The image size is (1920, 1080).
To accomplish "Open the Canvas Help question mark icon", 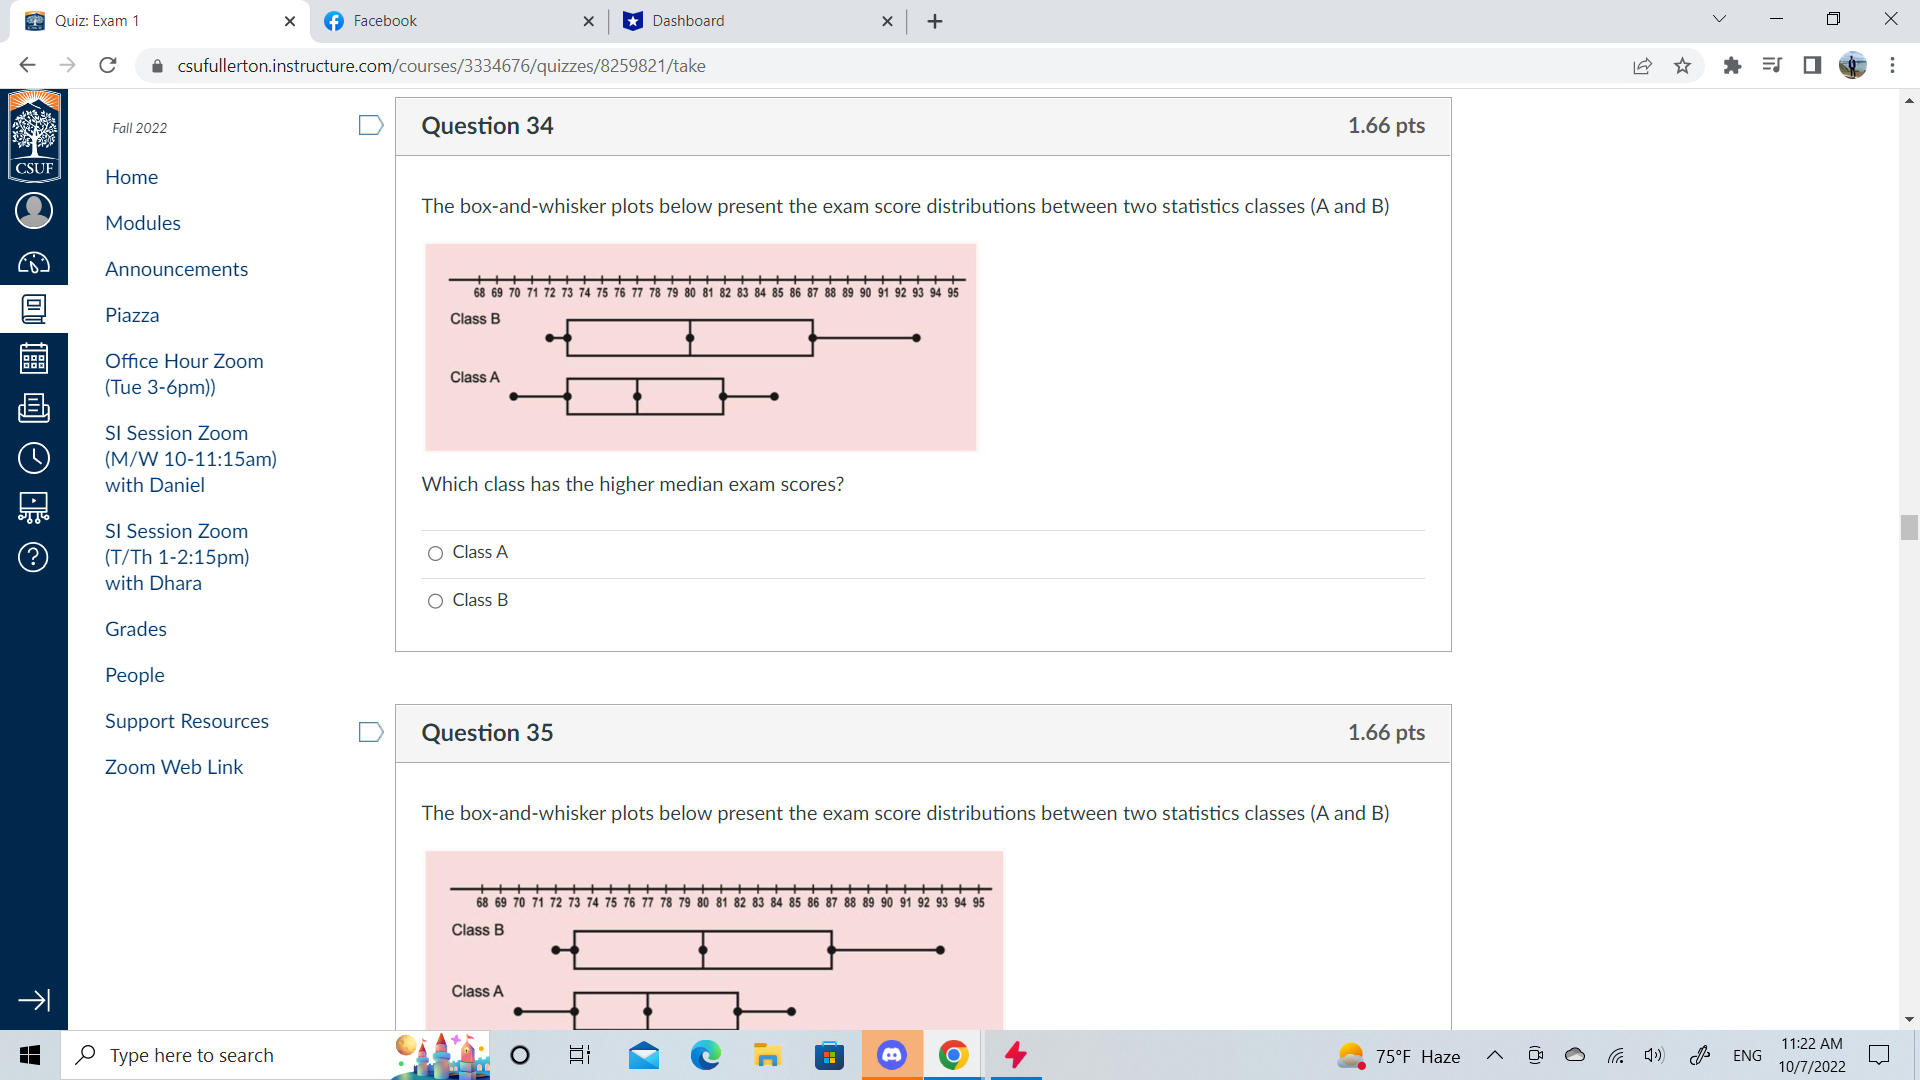I will pyautogui.click(x=34, y=558).
